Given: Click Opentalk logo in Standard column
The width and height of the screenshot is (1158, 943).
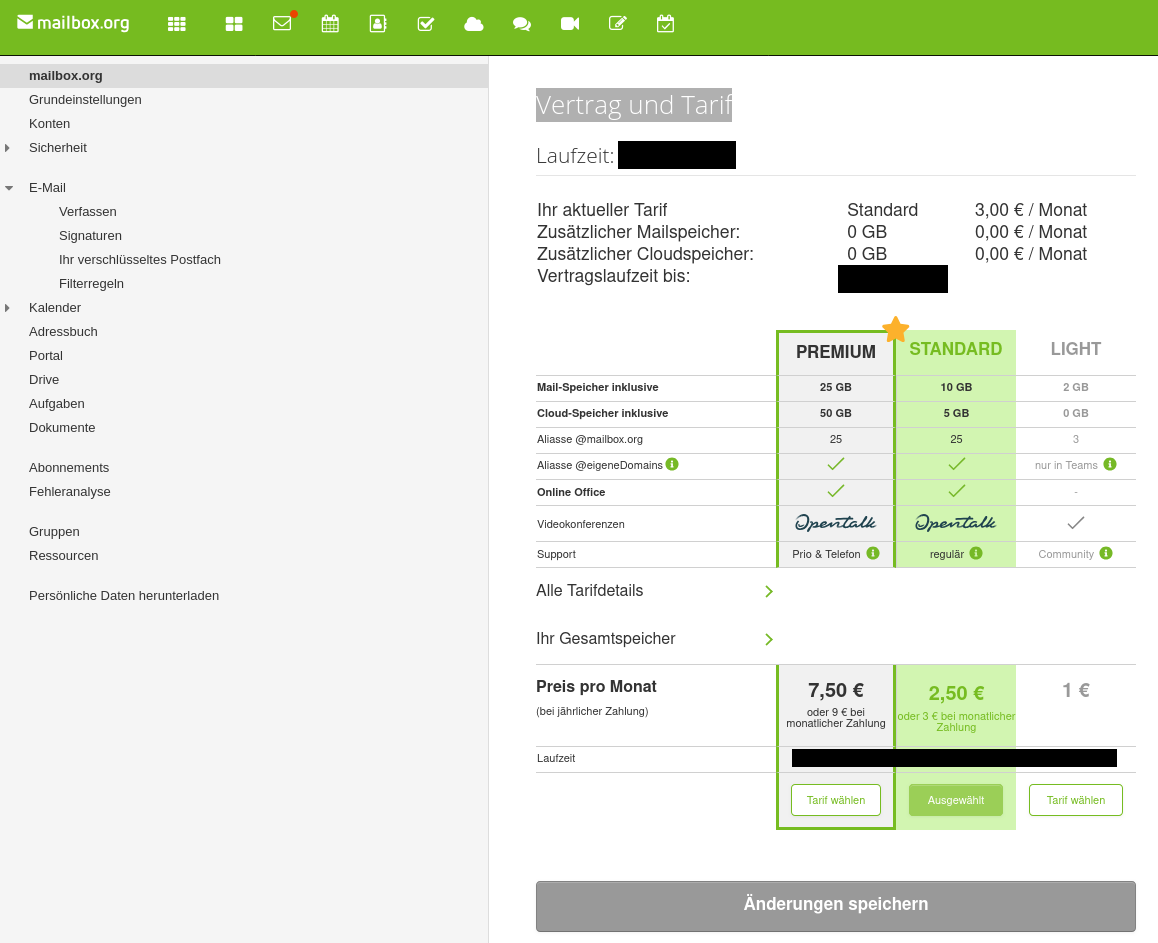Looking at the screenshot, I should [x=956, y=523].
